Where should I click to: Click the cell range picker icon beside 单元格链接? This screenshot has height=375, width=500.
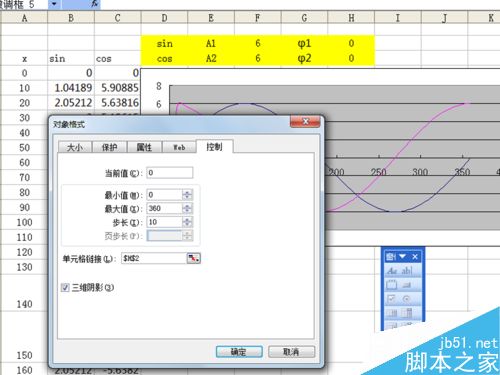[193, 258]
